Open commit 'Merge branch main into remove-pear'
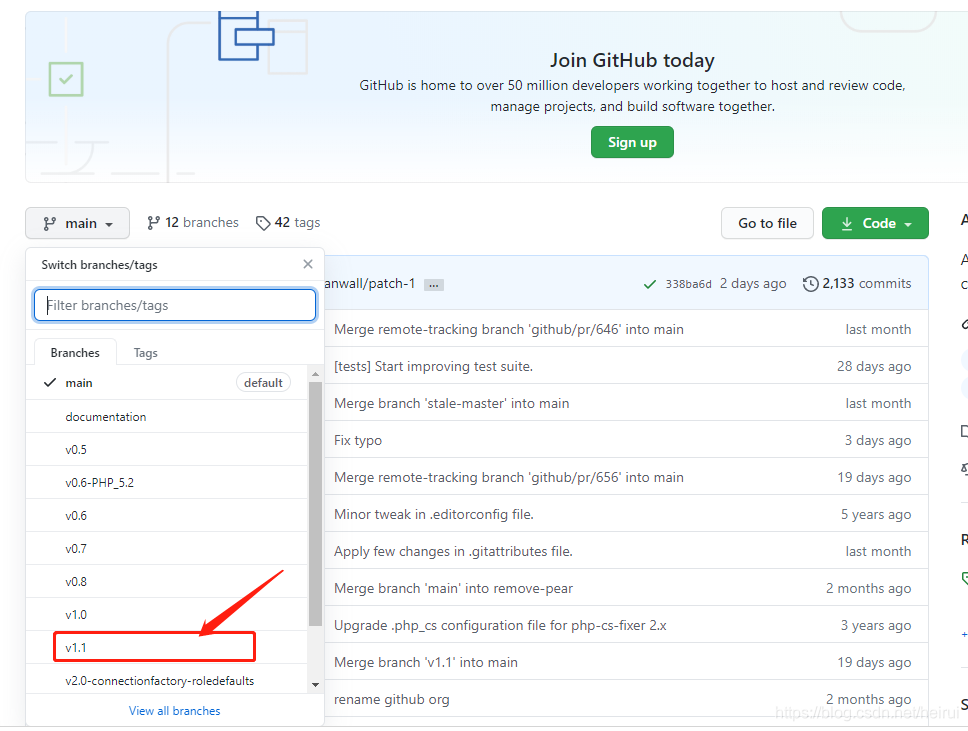Screen dimensions: 968x731 [x=453, y=588]
